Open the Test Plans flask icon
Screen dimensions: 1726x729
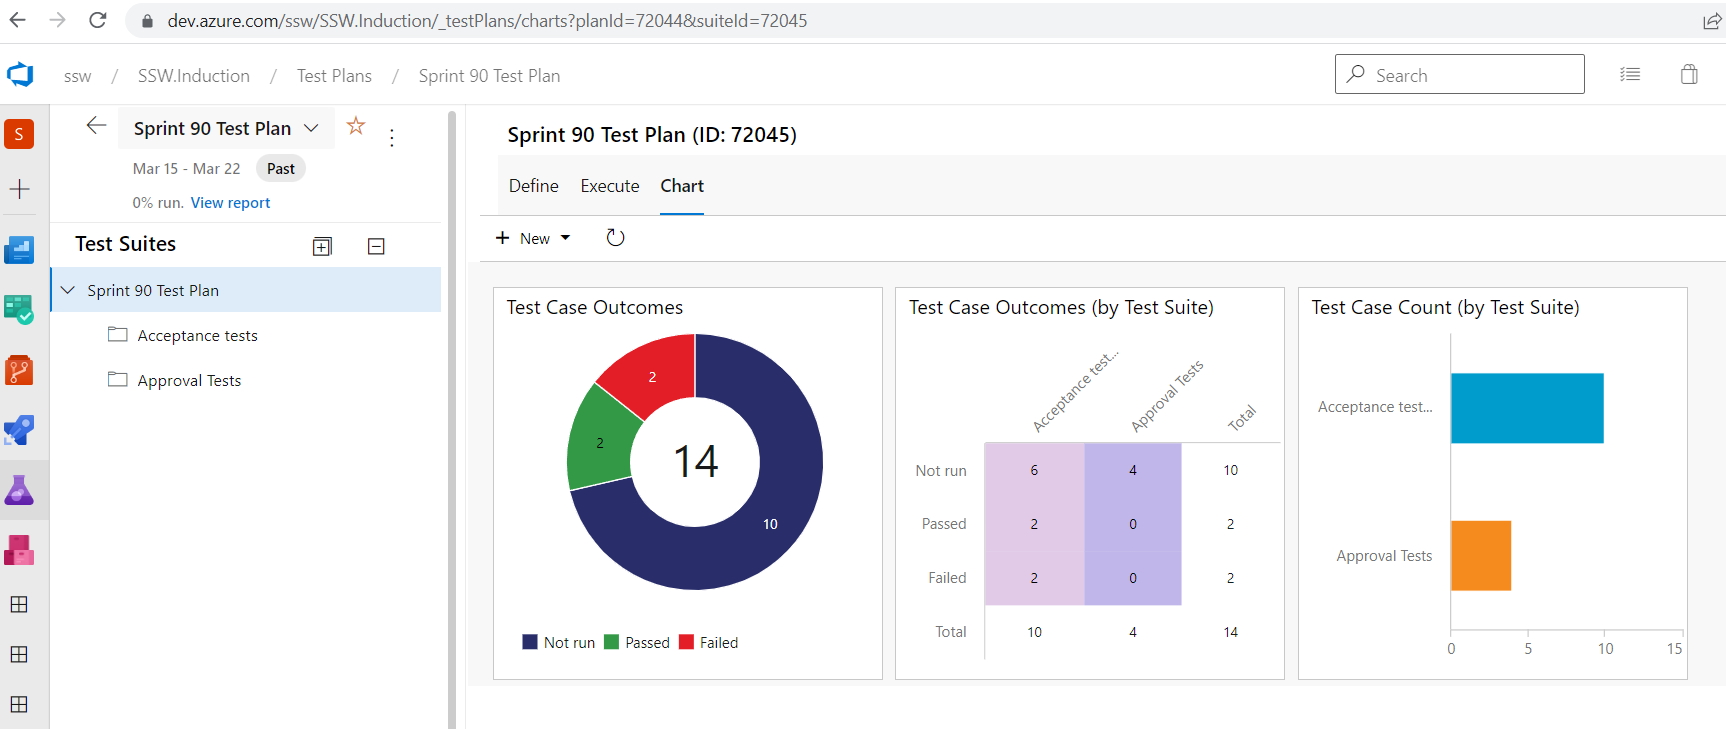[19, 490]
